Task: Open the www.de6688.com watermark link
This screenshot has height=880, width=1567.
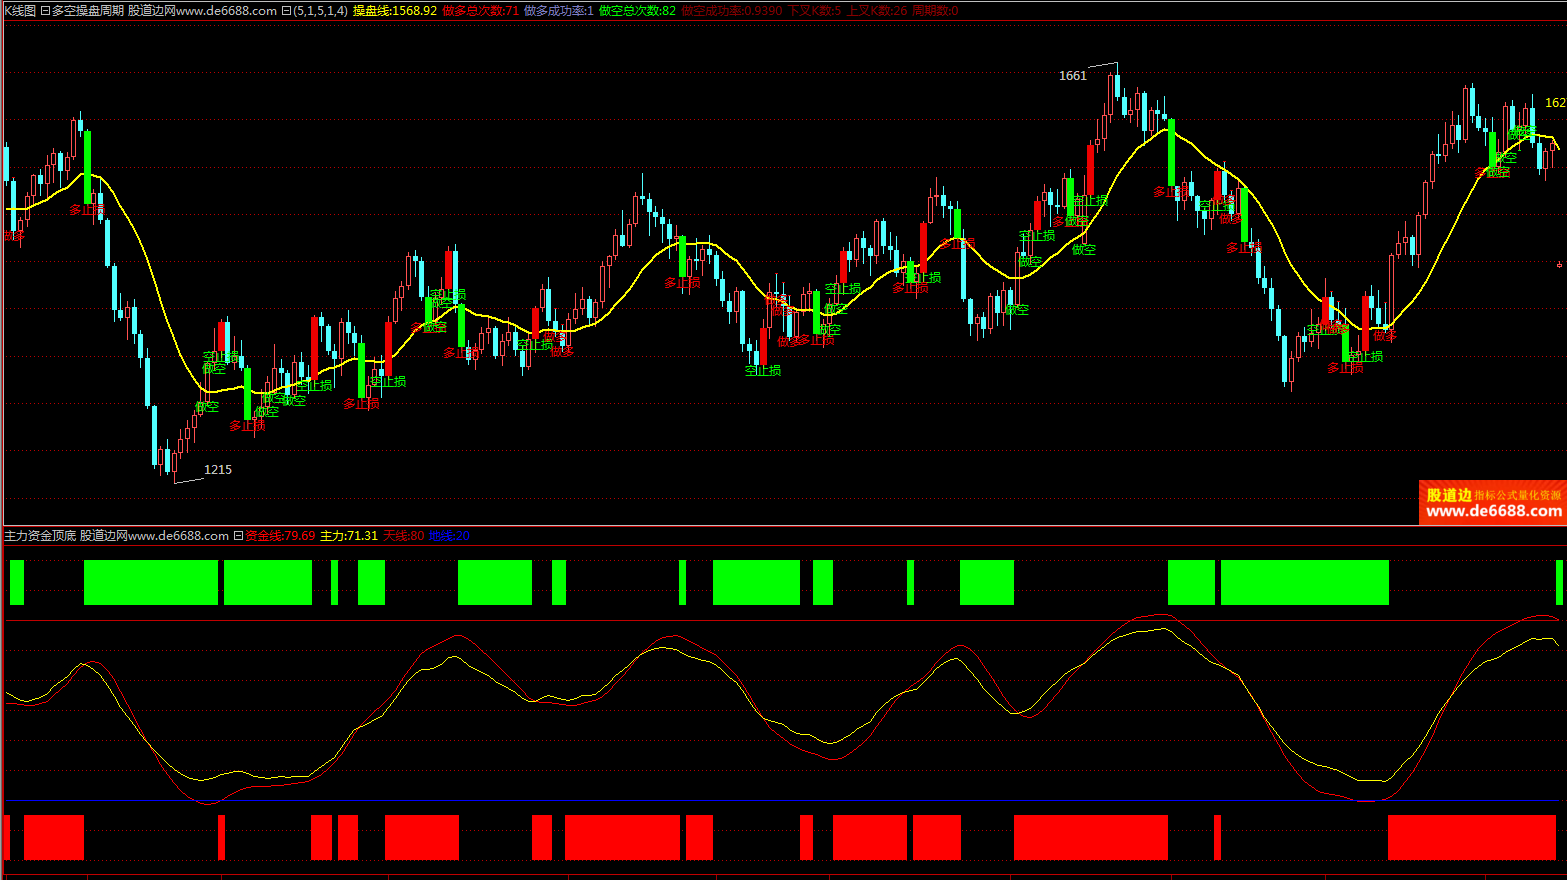Action: pyautogui.click(x=1493, y=512)
